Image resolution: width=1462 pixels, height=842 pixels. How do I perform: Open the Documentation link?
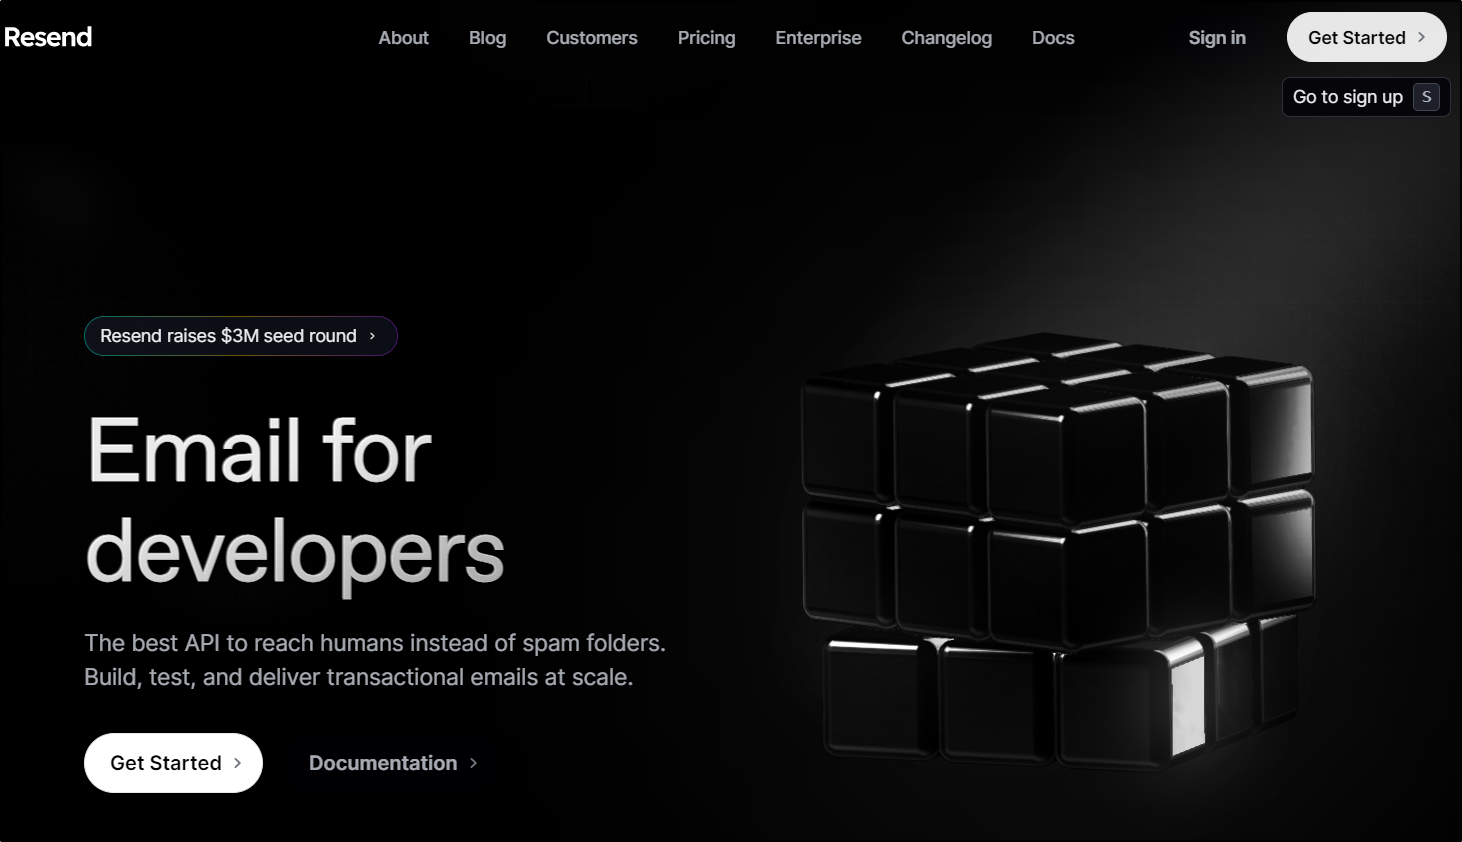[392, 763]
